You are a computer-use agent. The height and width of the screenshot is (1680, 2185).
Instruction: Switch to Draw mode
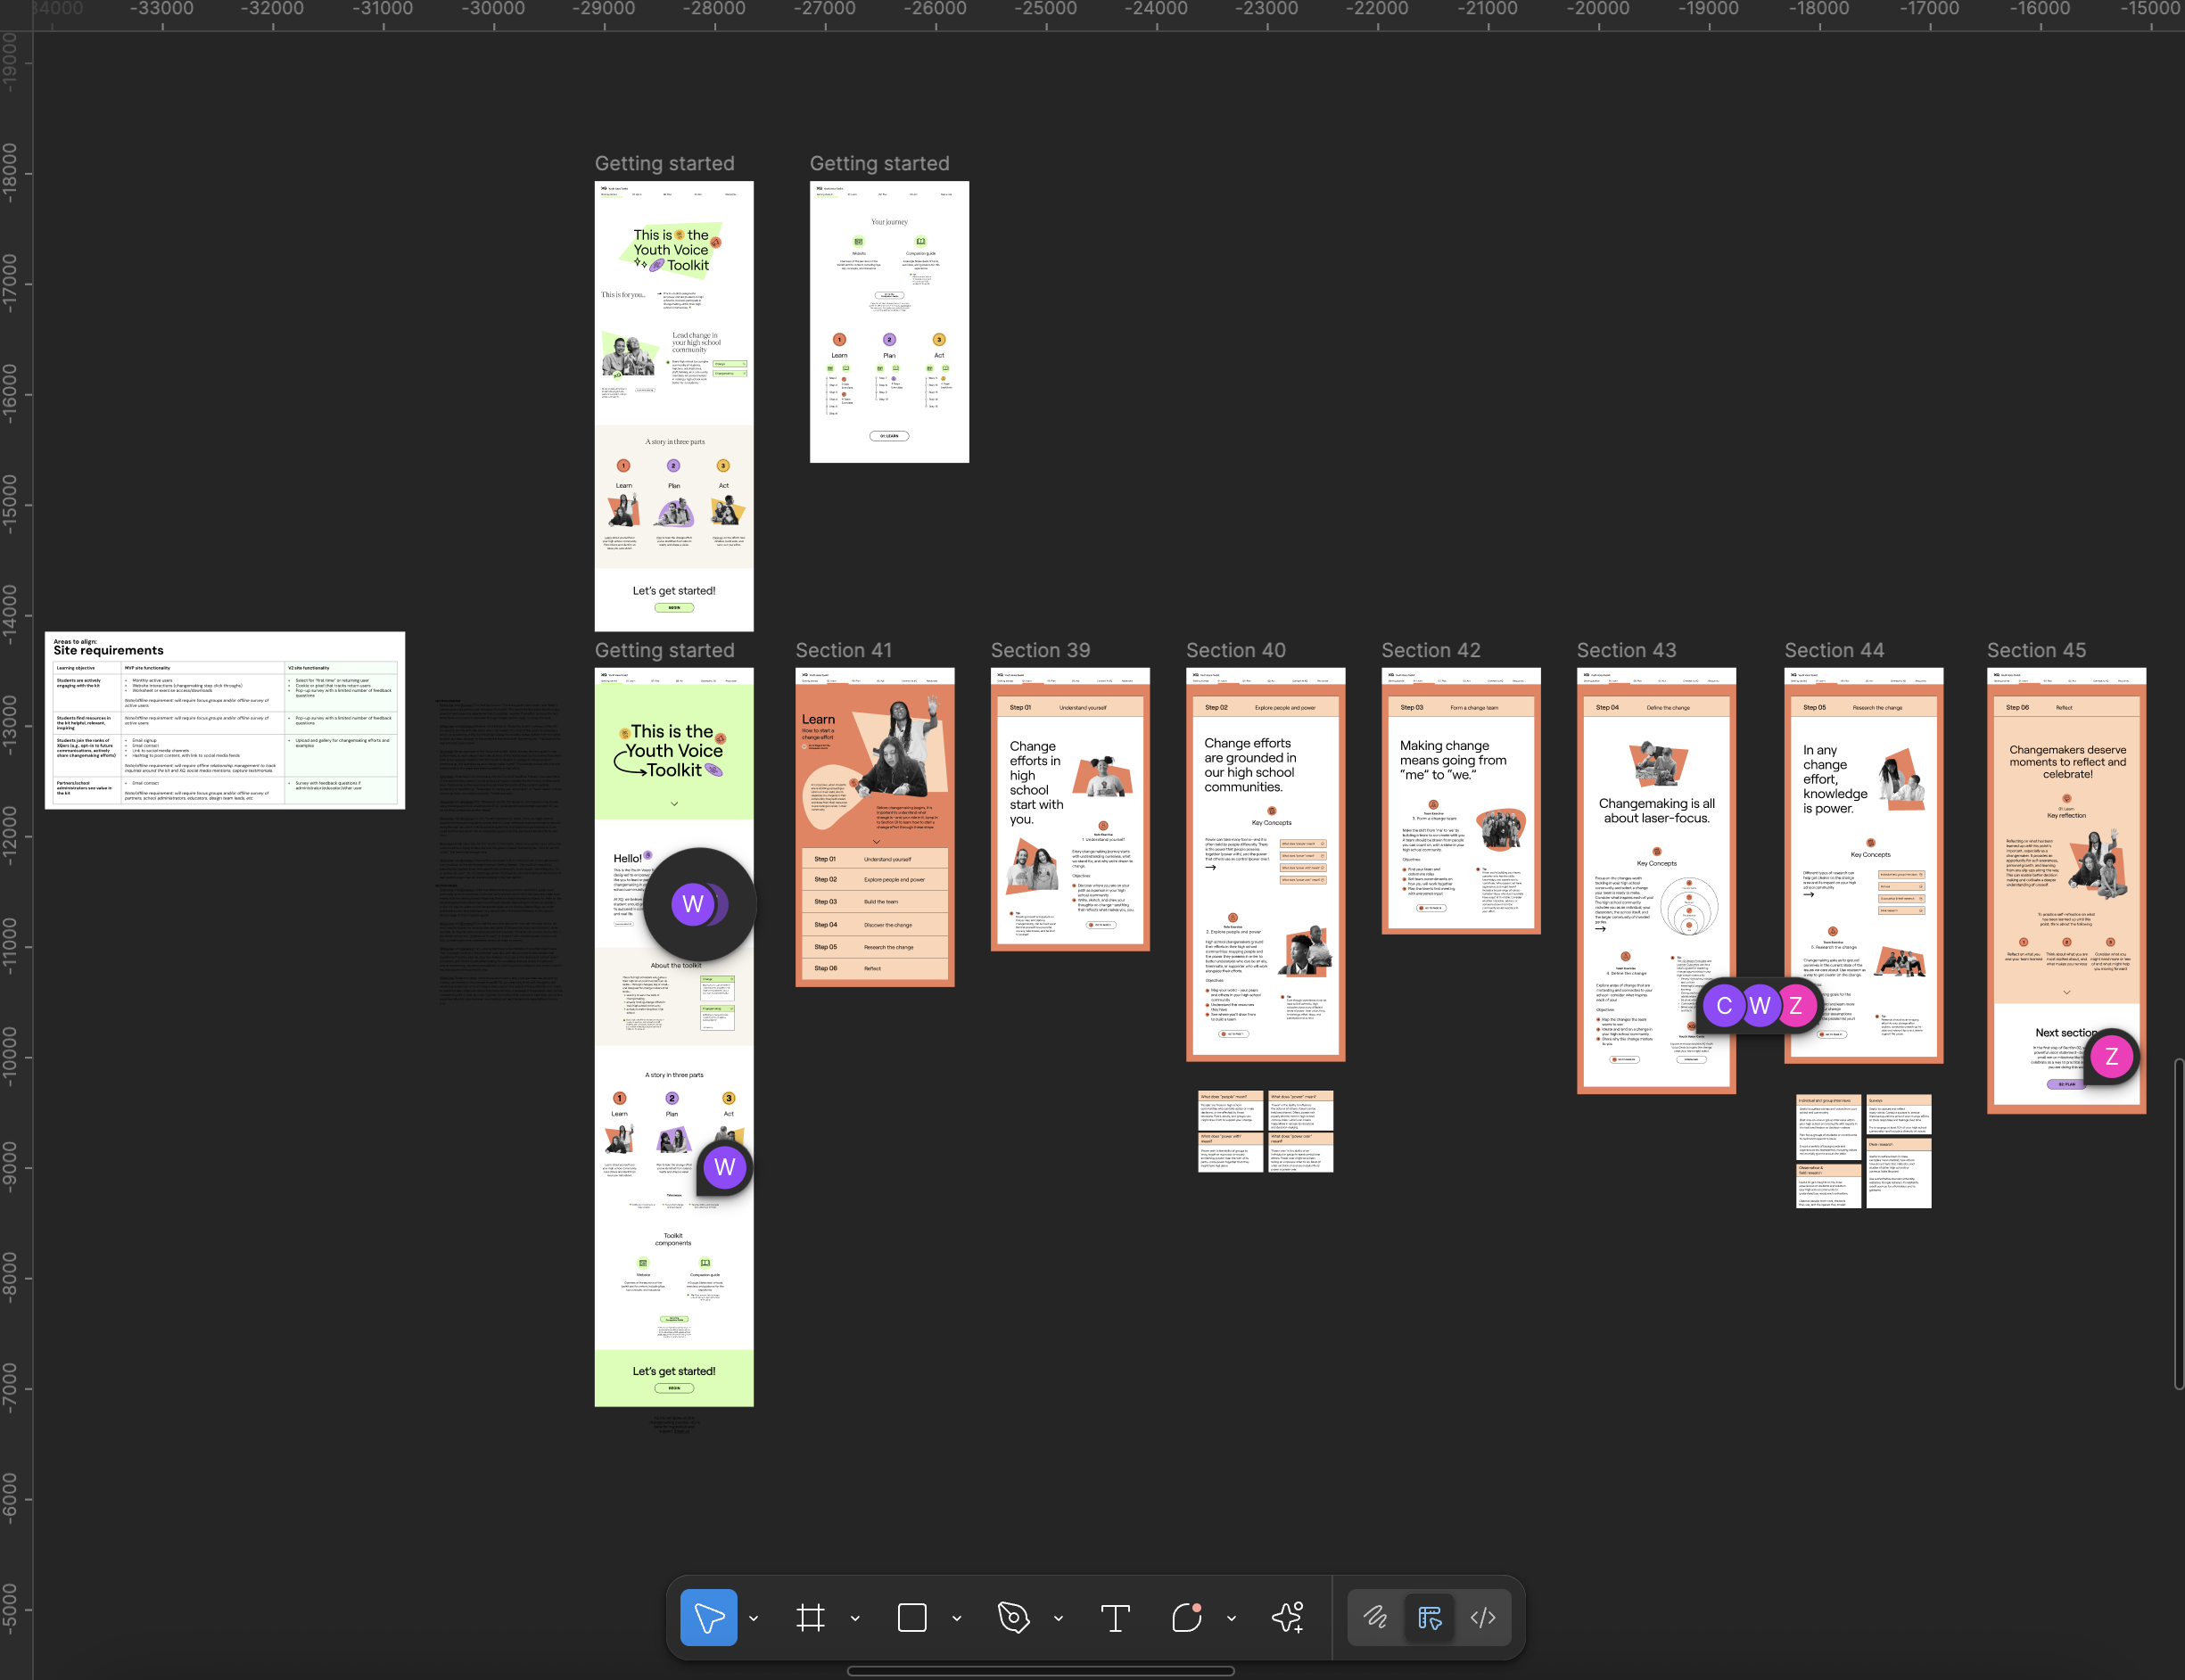point(1376,1617)
